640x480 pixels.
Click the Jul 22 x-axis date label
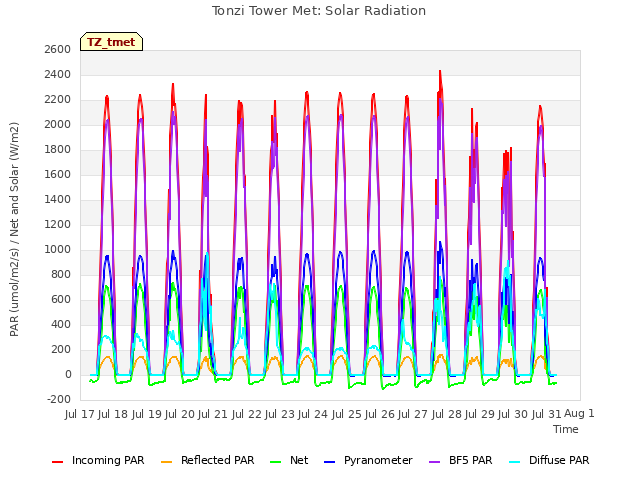[x=247, y=414]
